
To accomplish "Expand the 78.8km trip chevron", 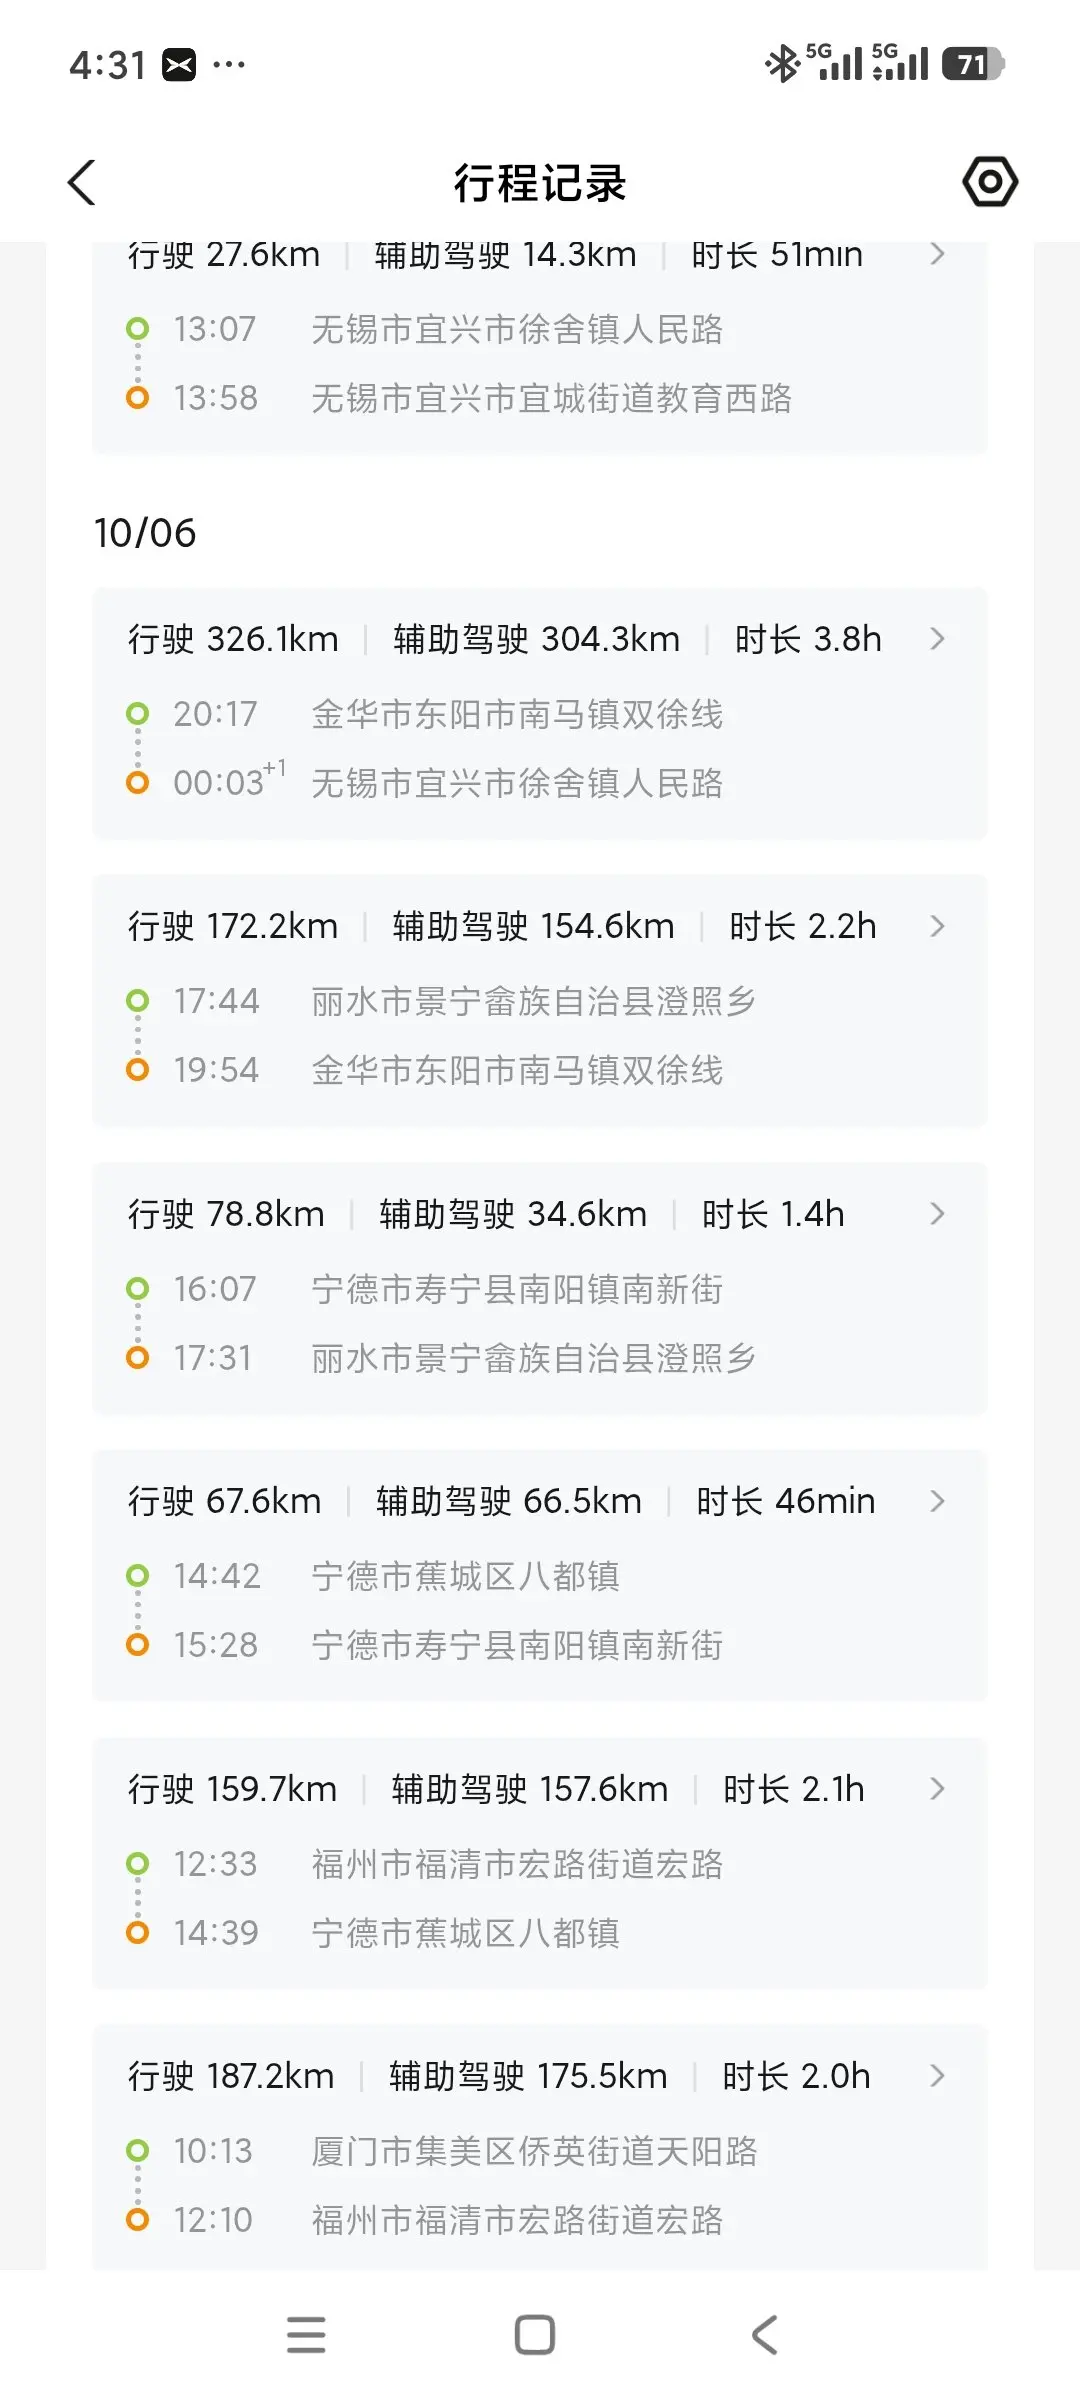I will (937, 1214).
